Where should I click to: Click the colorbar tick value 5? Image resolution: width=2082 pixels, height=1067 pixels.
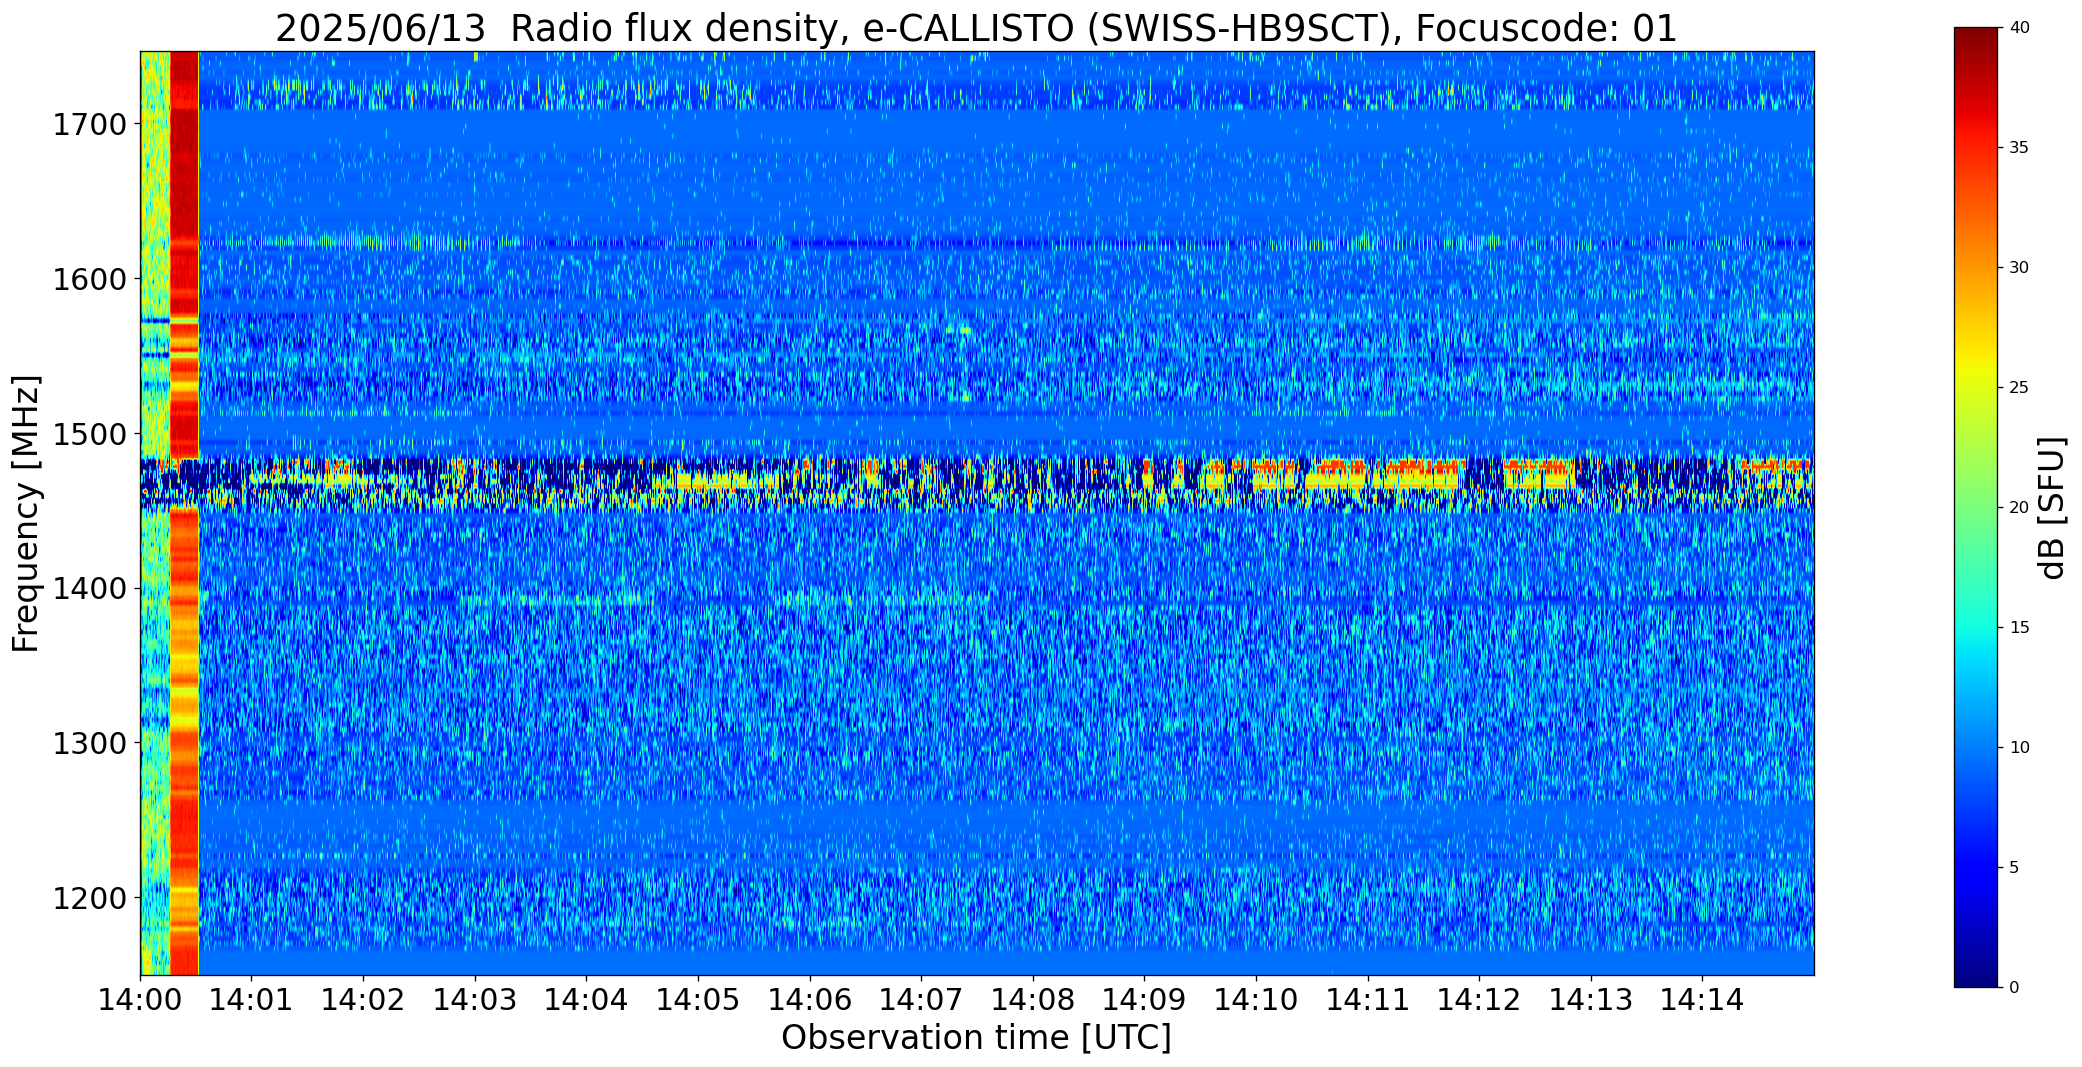2014,868
